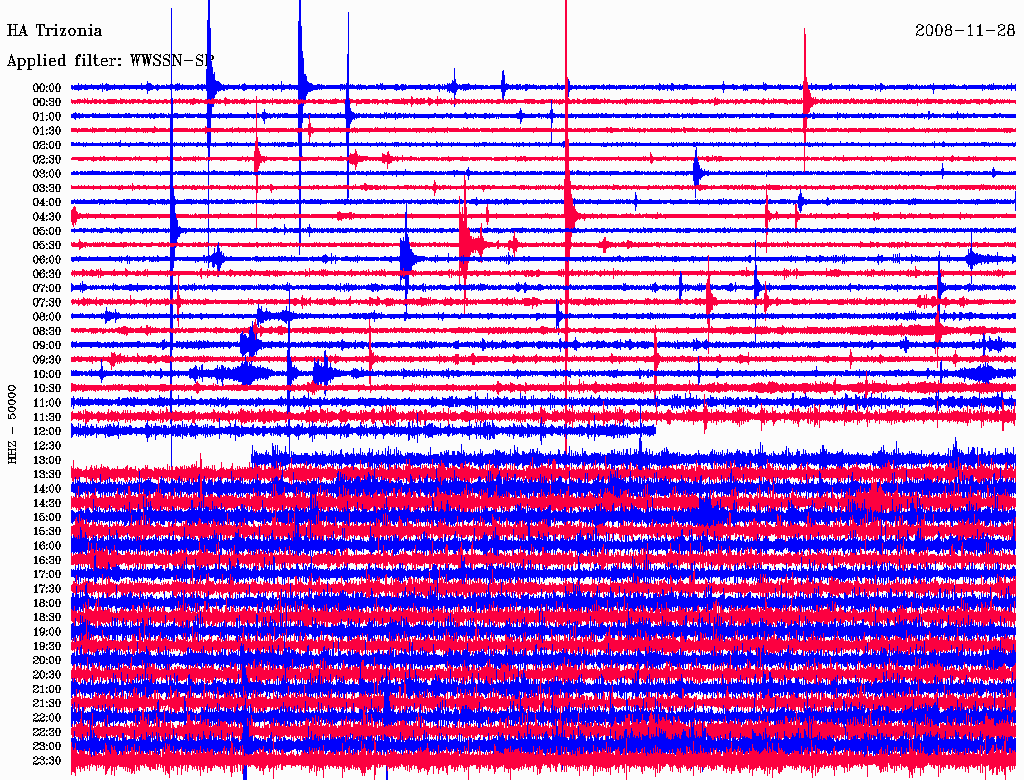Click the HHZ – 50000 axis label
The height and width of the screenshot is (780, 1024).
coord(12,425)
